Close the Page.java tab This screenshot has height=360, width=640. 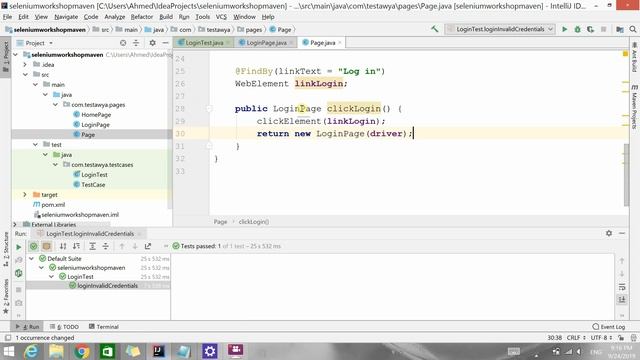[340, 42]
